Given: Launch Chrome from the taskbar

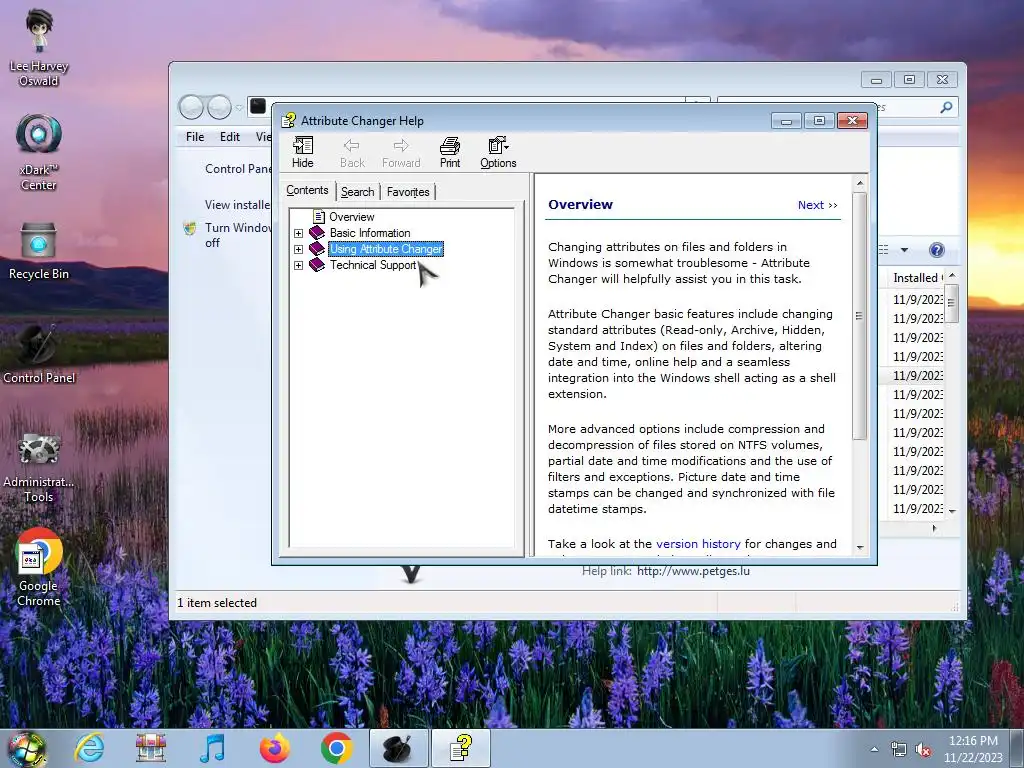Looking at the screenshot, I should pyautogui.click(x=336, y=748).
